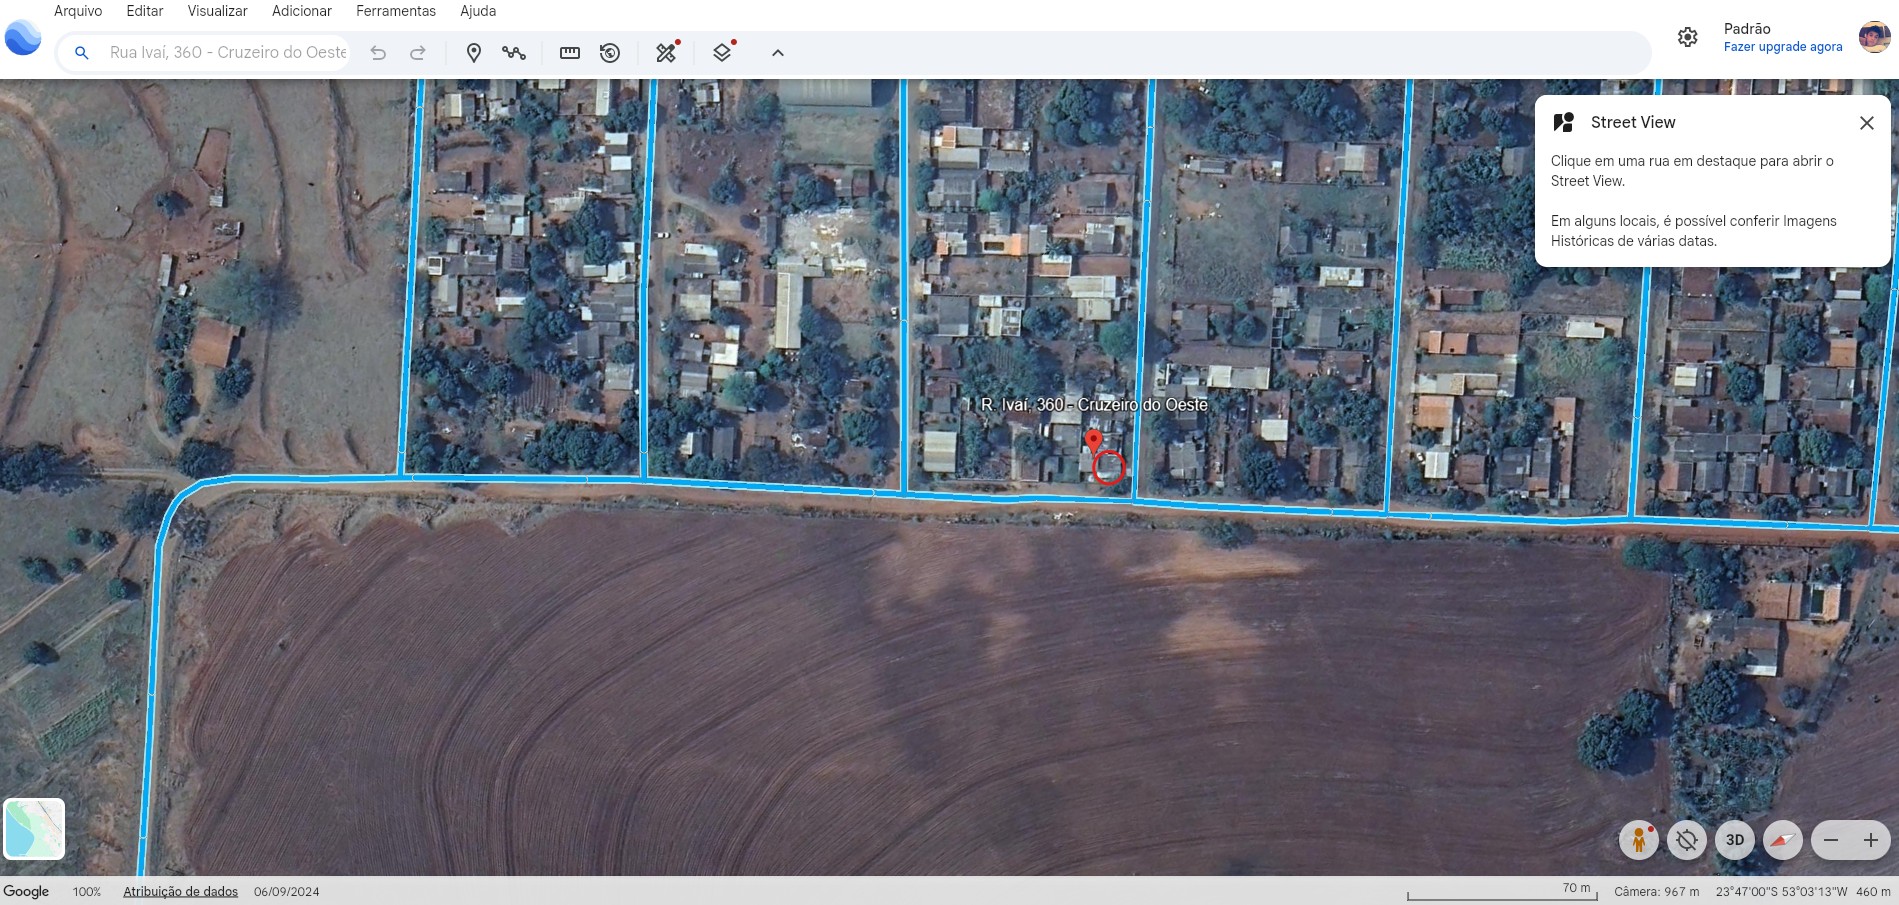Open the Visualizar menu
The height and width of the screenshot is (905, 1899).
[x=217, y=11]
